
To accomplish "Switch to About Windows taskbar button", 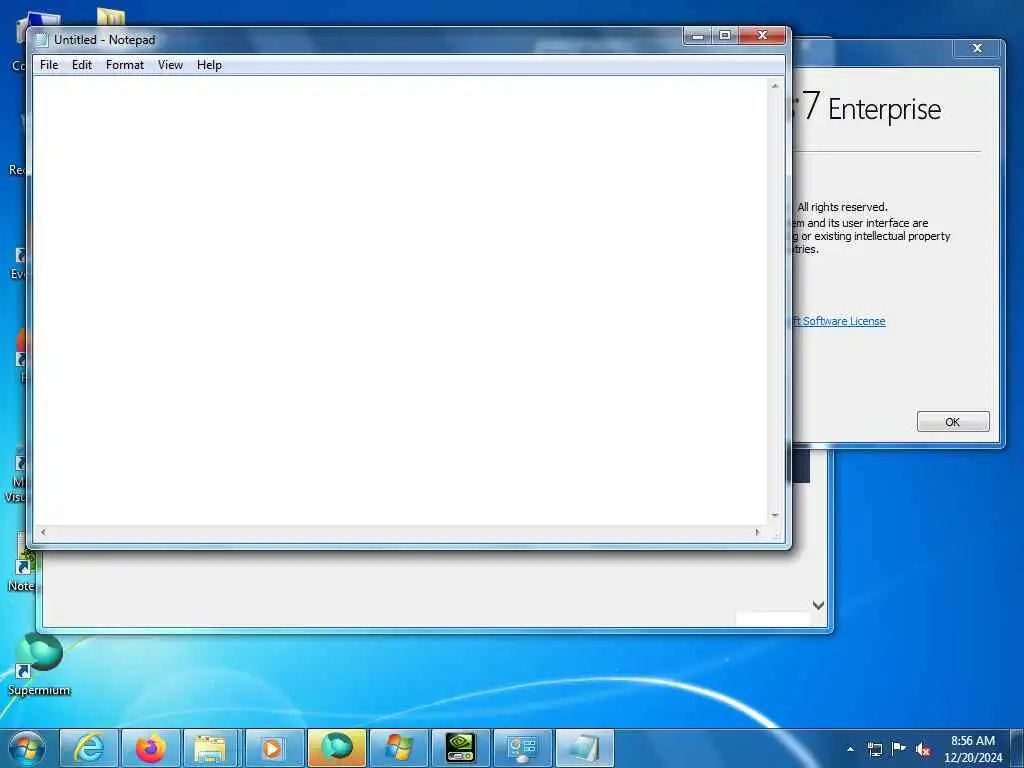I will pos(398,748).
